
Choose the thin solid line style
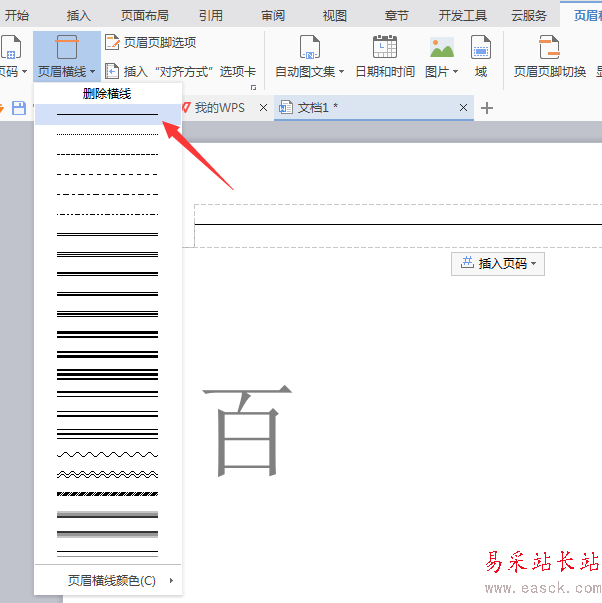tap(108, 114)
